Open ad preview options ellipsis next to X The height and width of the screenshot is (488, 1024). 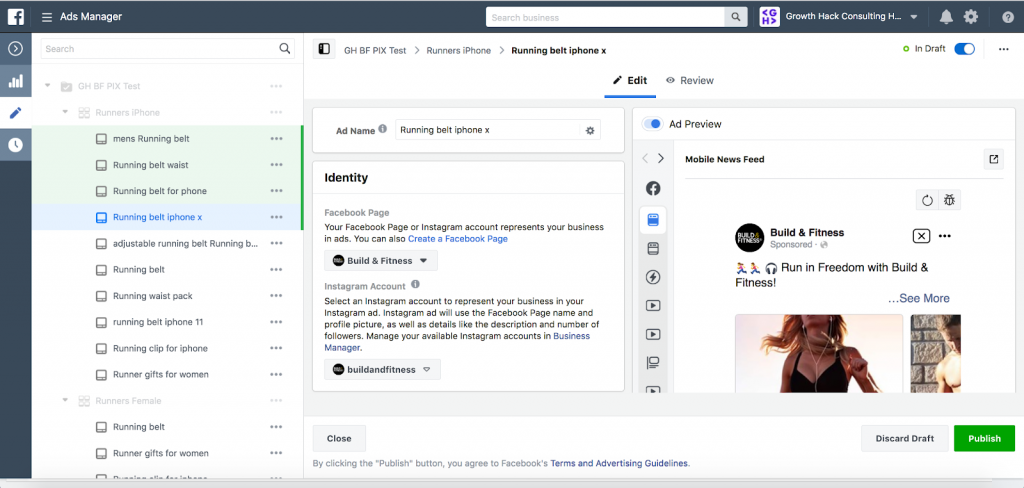tap(944, 236)
